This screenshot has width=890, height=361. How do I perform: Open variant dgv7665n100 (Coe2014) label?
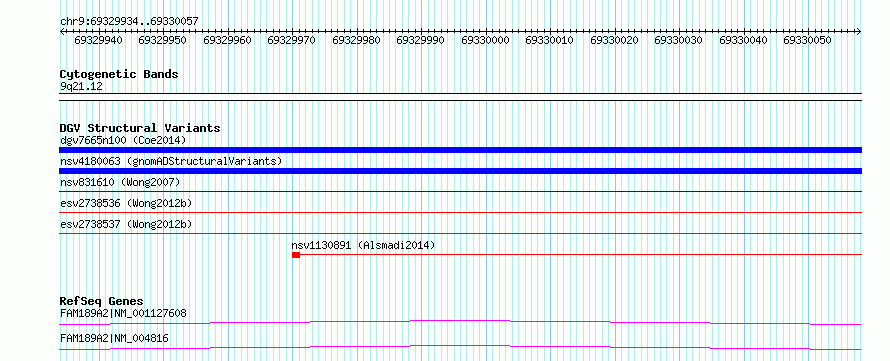click(123, 140)
